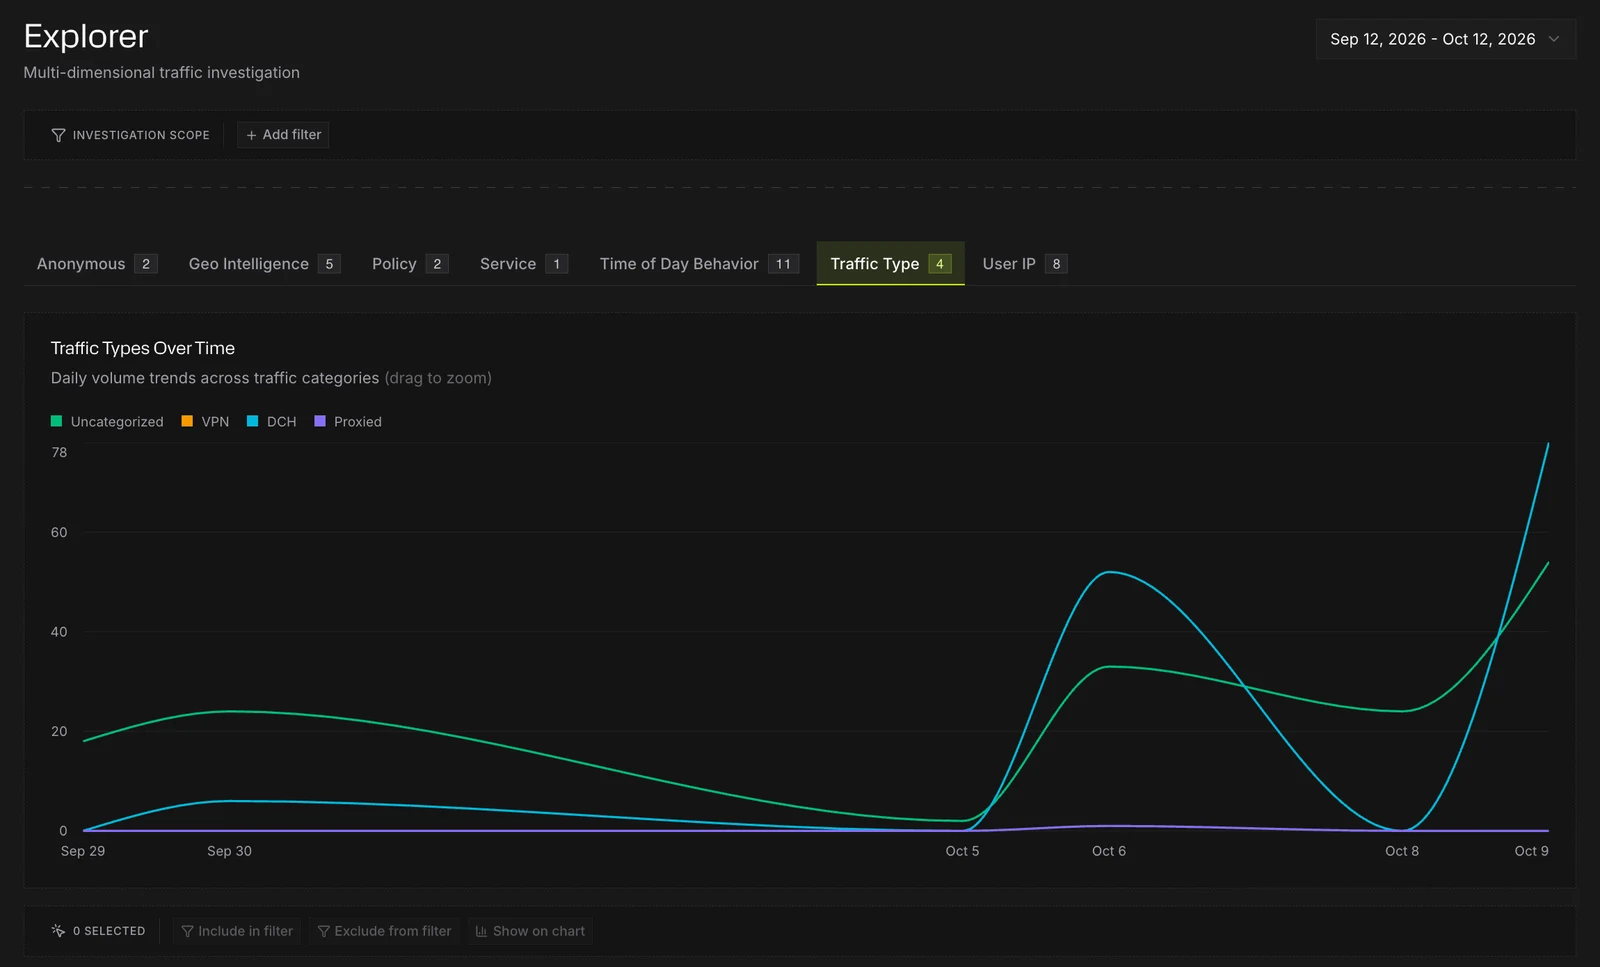Viewport: 1600px width, 967px height.
Task: Click the funnel icon on Exclude from filter
Action: [323, 931]
